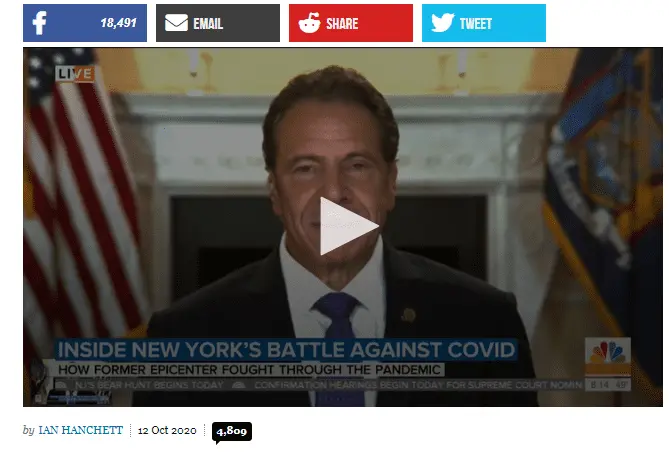The height and width of the screenshot is (455, 669).
Task: Click the Inside New York's Battle Against COVID banner
Action: [286, 350]
